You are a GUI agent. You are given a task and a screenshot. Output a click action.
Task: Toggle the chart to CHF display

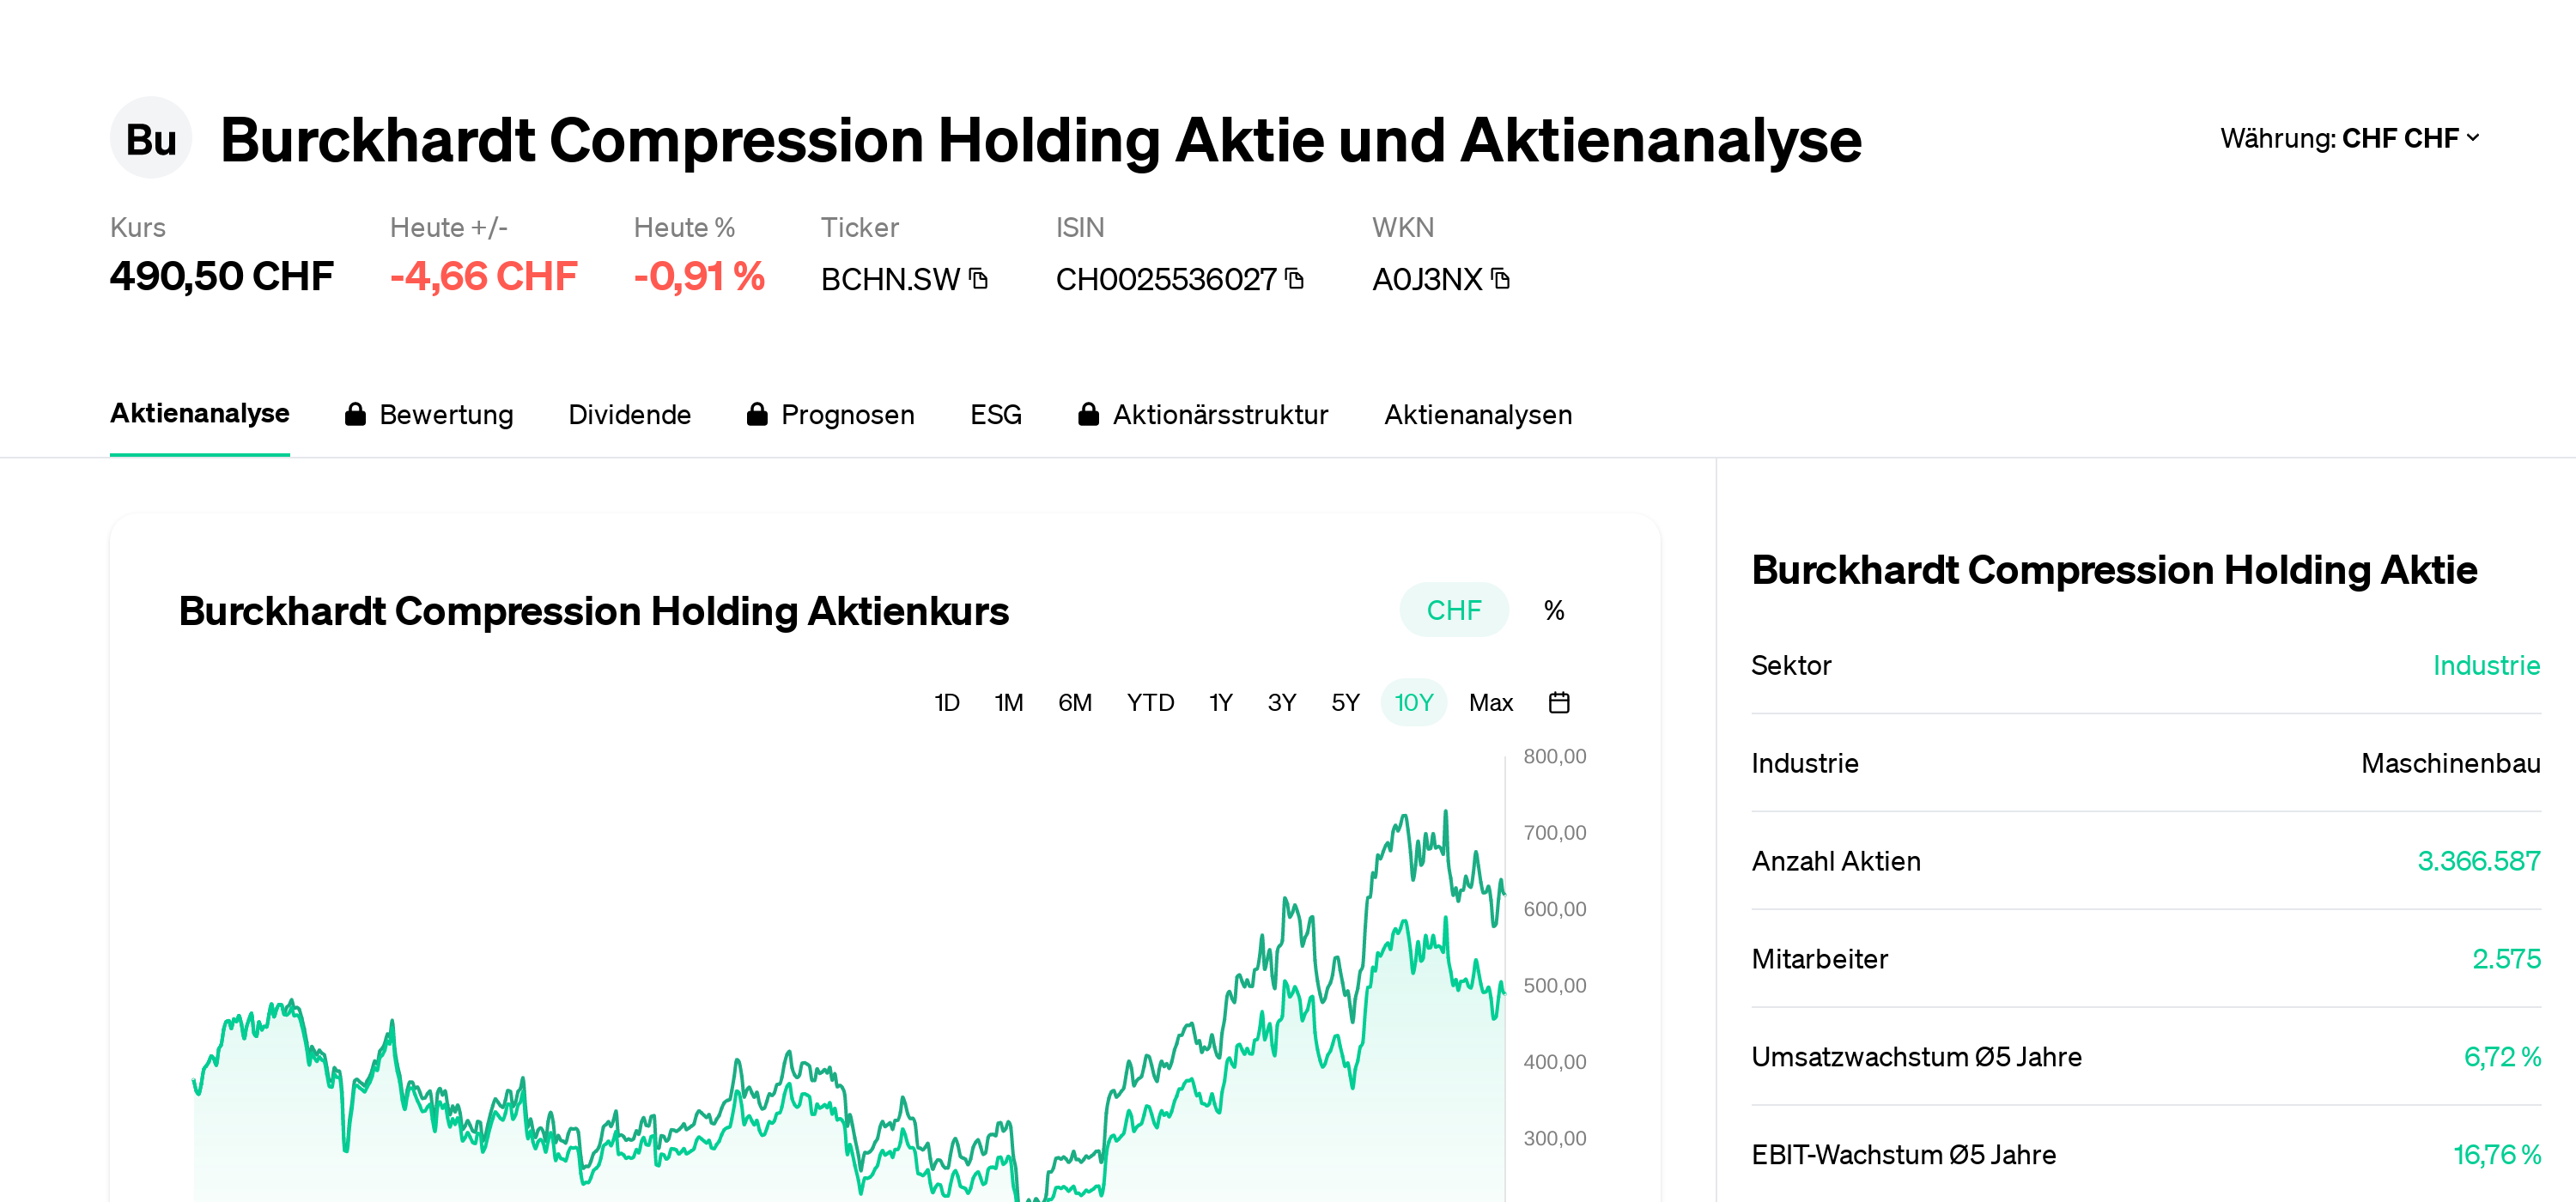(1454, 609)
